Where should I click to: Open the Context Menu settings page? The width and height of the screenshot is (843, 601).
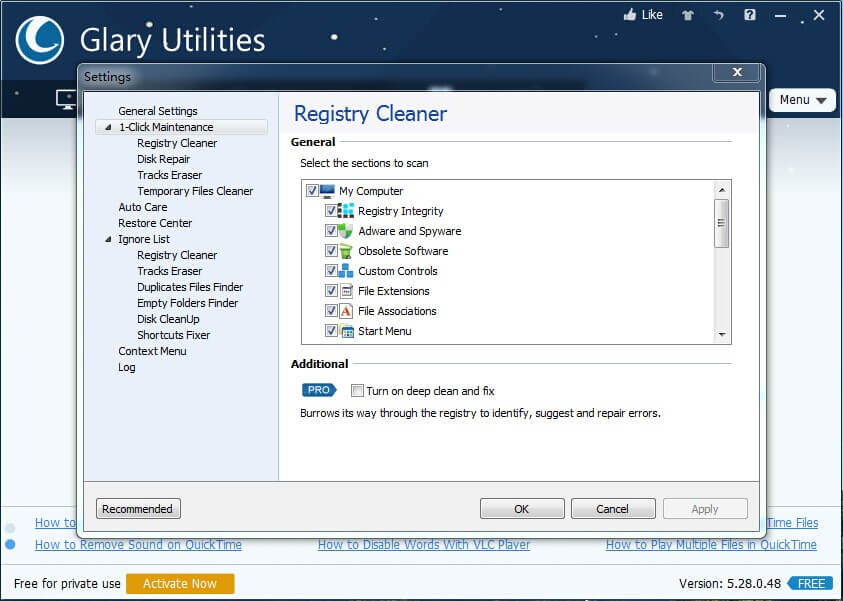[x=152, y=351]
